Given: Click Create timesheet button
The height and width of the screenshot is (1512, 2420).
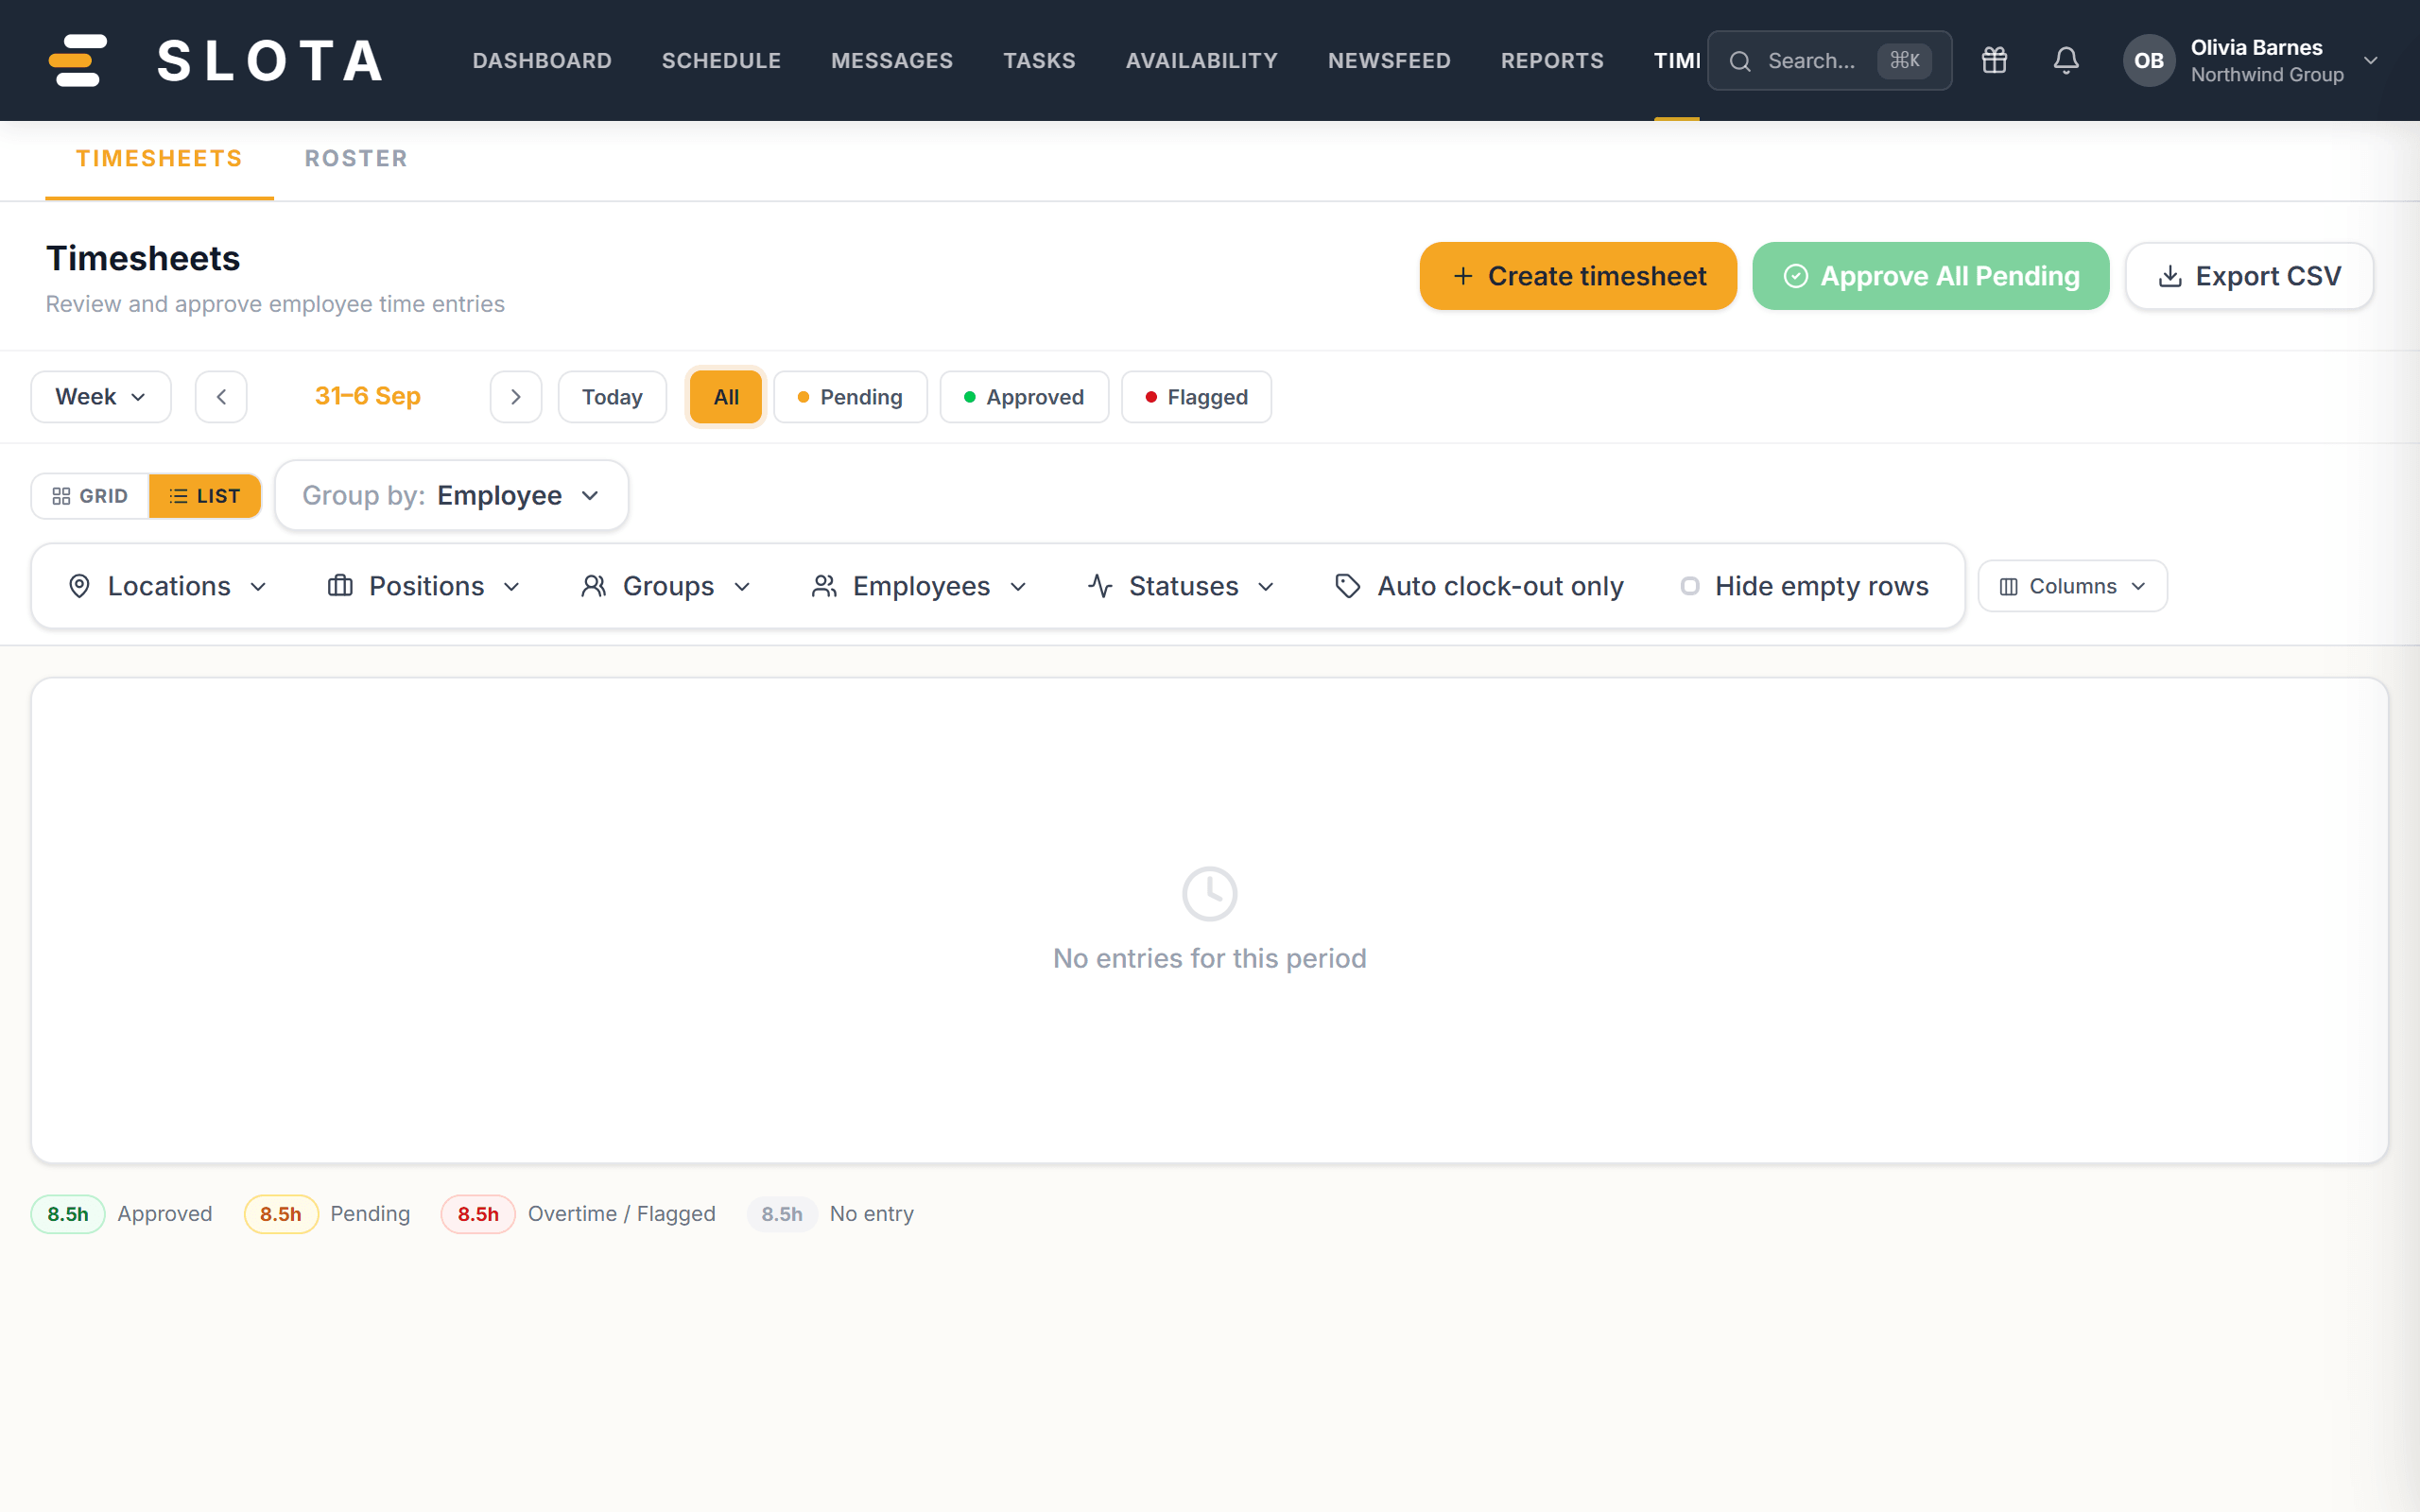Looking at the screenshot, I should click(x=1578, y=276).
